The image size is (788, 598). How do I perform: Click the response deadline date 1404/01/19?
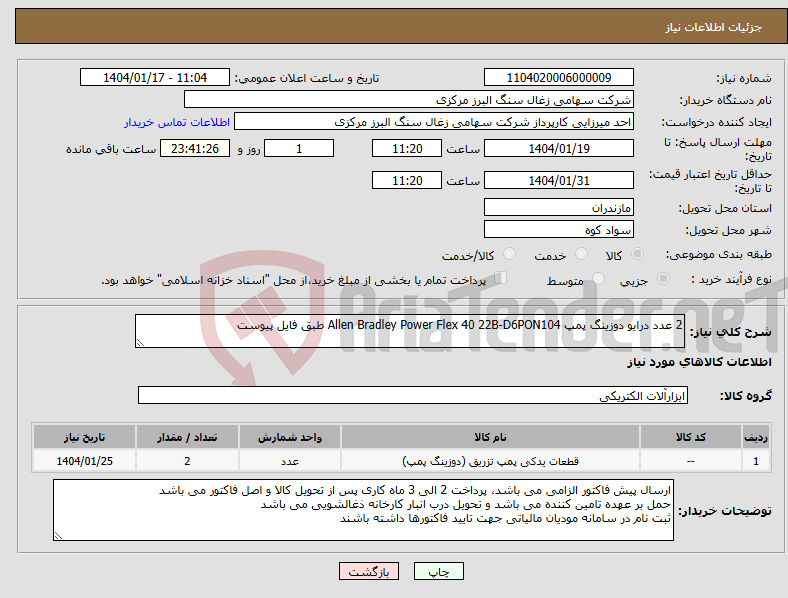coord(558,148)
